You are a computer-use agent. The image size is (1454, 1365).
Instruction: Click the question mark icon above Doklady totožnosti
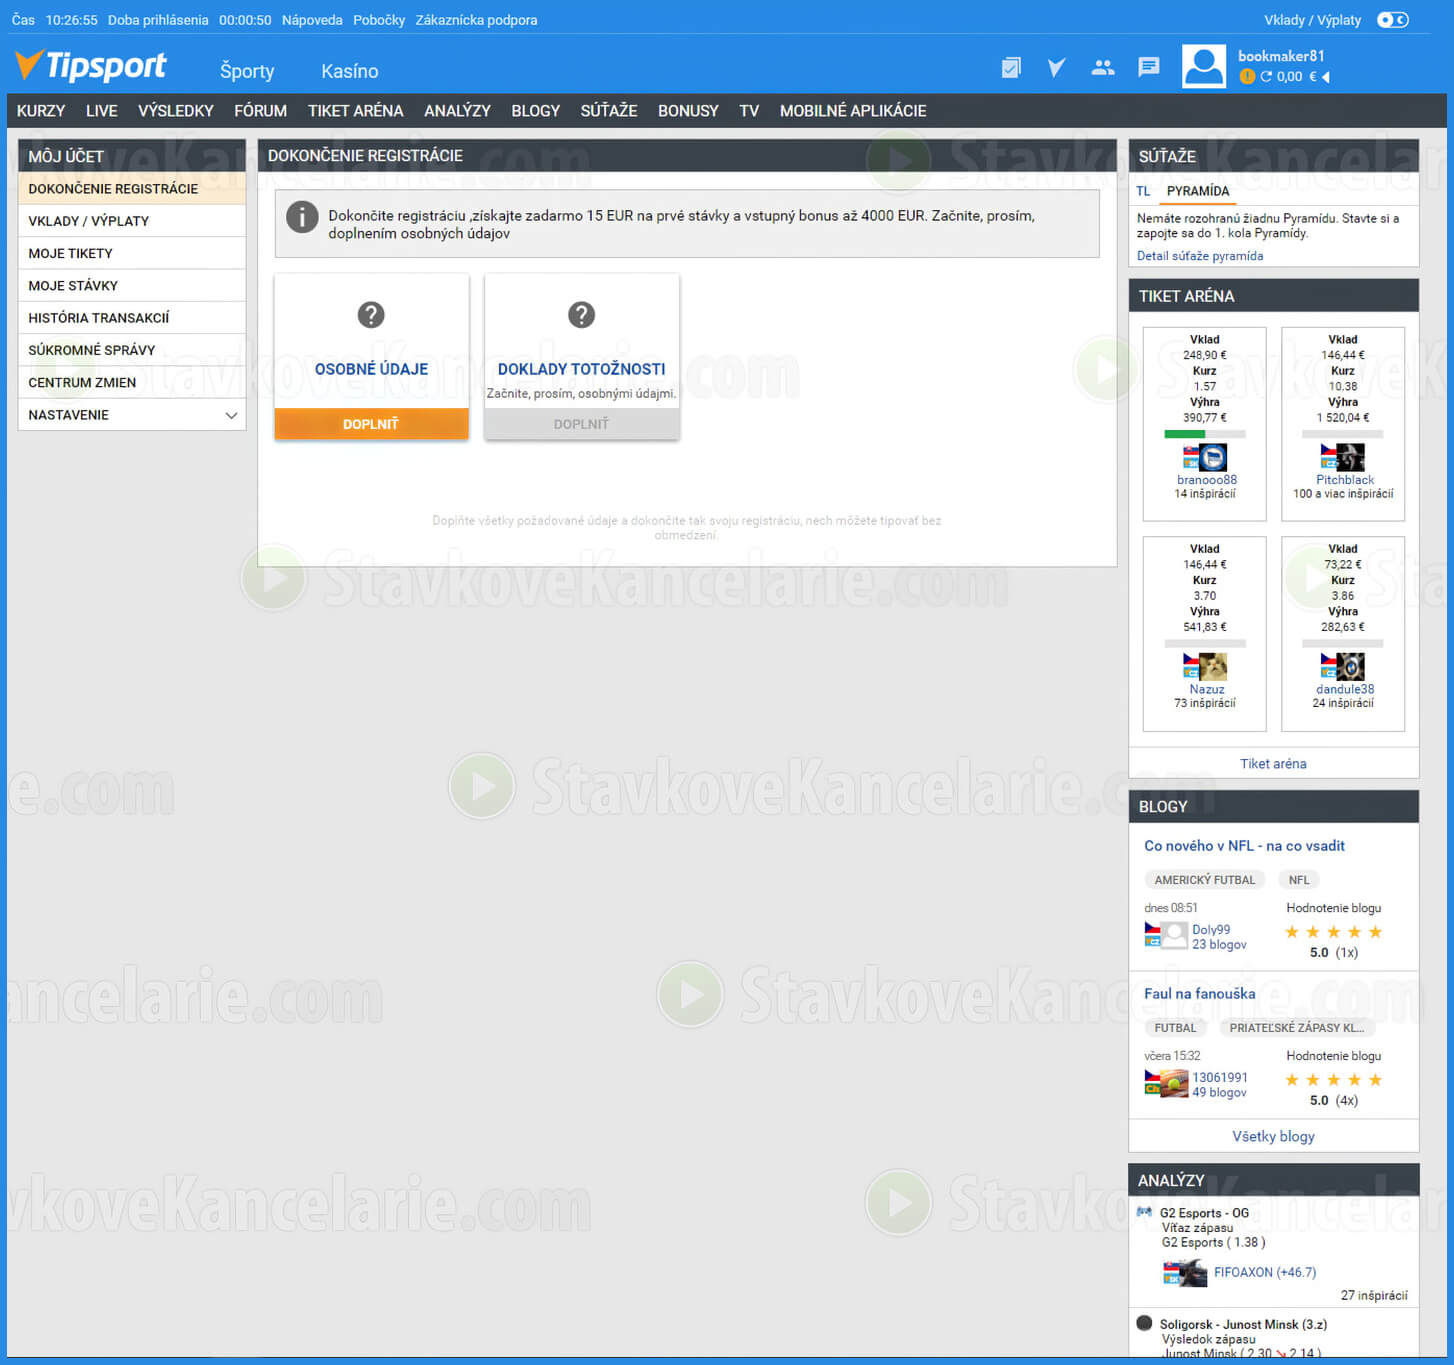coord(581,315)
